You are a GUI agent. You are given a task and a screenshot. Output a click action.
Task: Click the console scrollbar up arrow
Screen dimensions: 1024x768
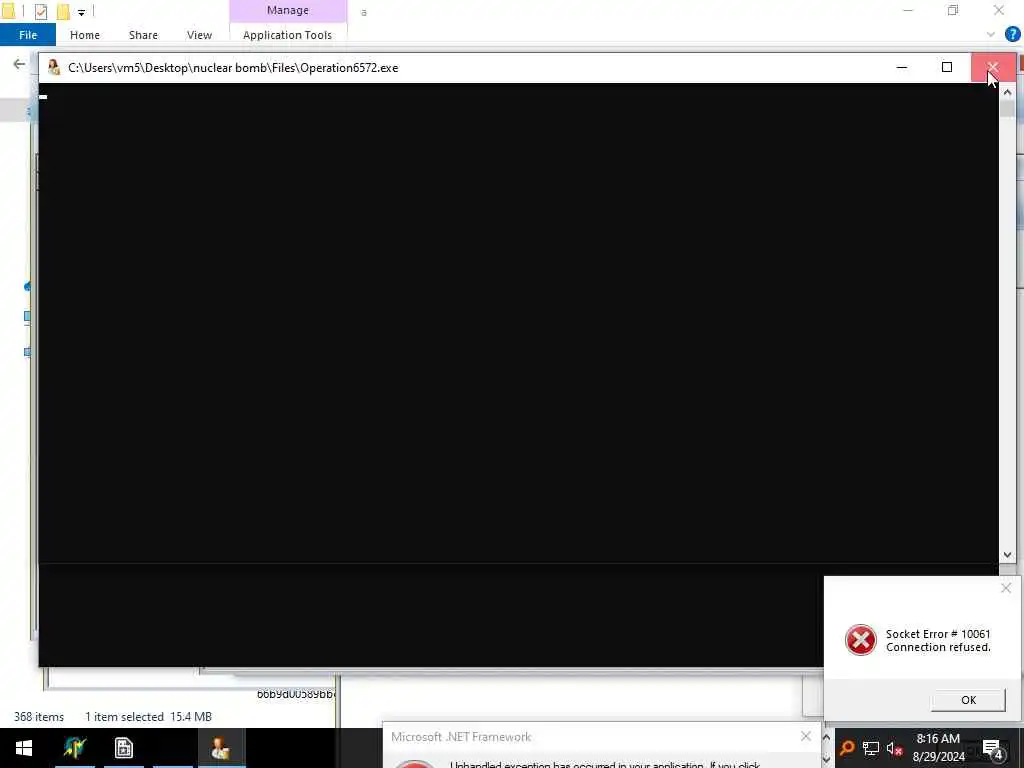click(x=1007, y=93)
